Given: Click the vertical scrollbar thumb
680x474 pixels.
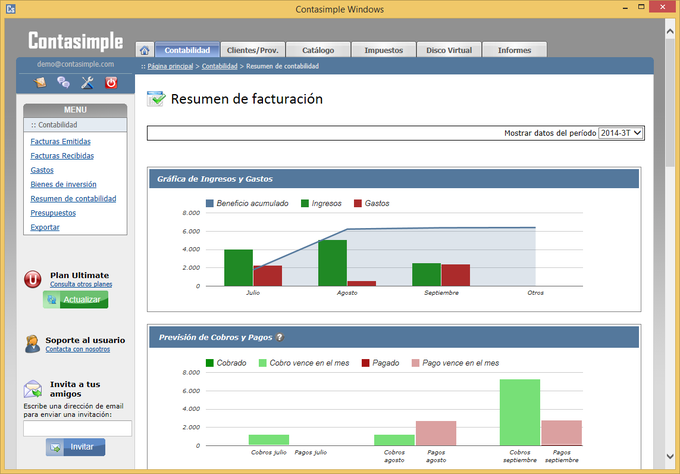Looking at the screenshot, I should pyautogui.click(x=670, y=102).
